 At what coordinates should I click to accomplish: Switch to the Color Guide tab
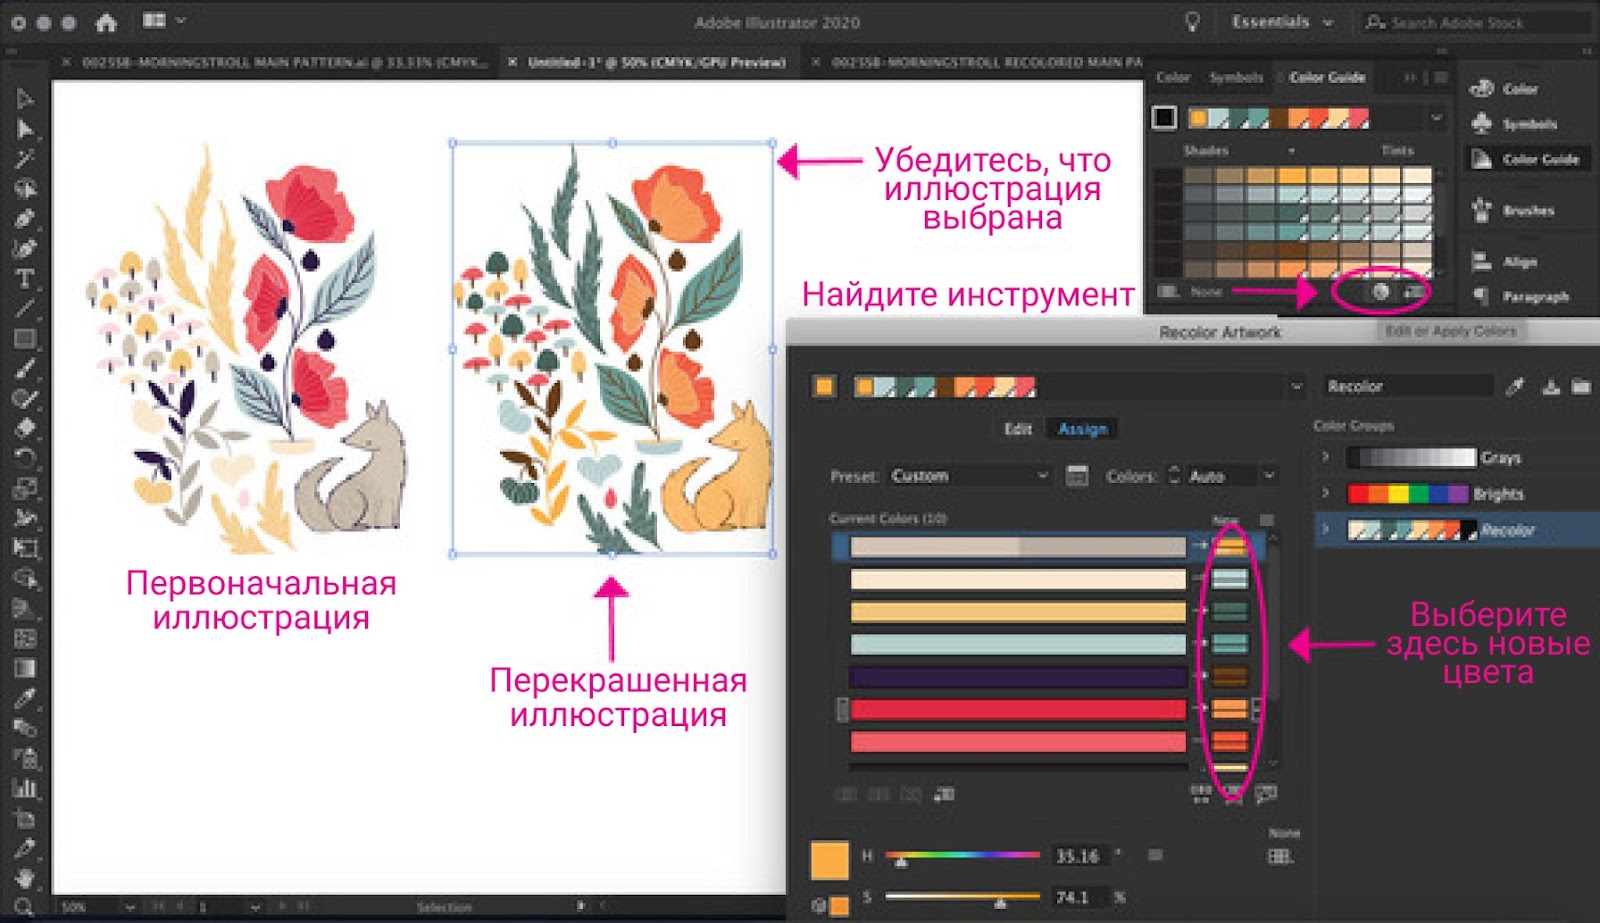coord(1327,77)
